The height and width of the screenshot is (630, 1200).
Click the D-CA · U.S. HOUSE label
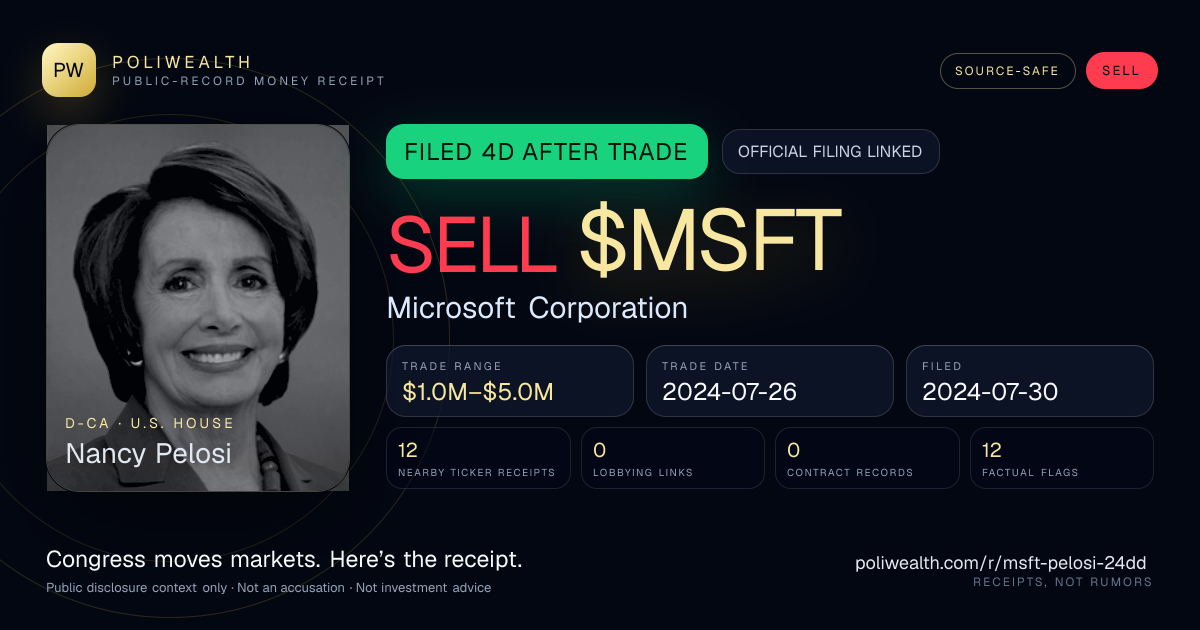coord(150,423)
